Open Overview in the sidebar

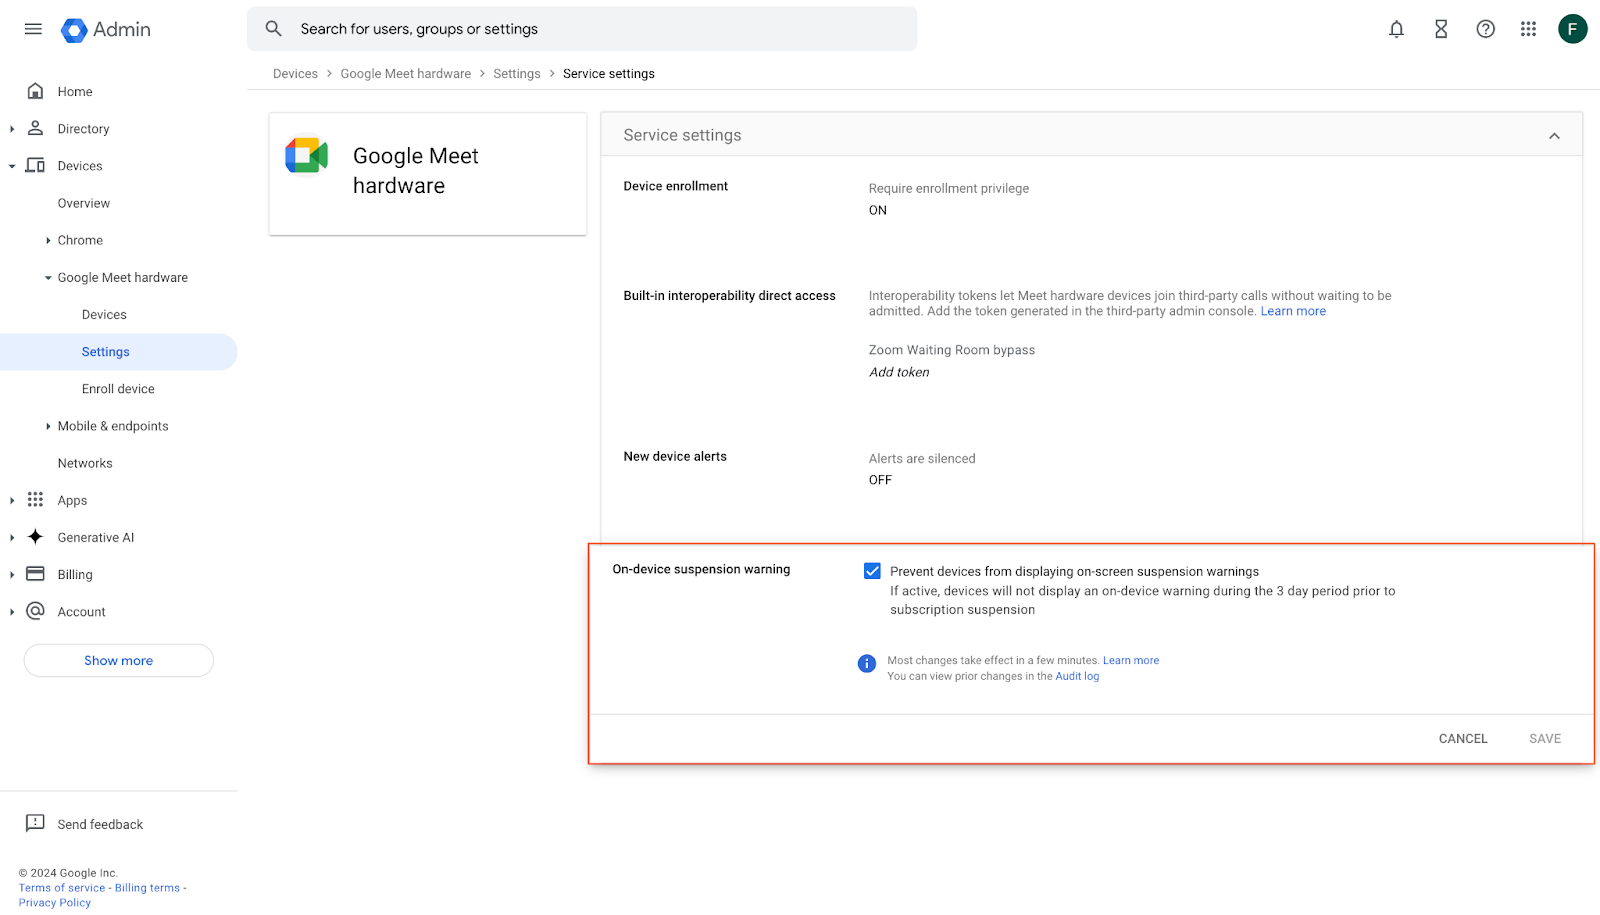[84, 203]
